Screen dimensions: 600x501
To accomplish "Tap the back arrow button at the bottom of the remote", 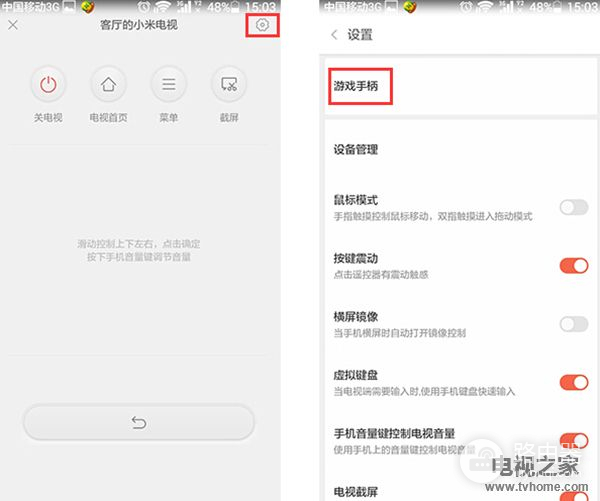I will 139,423.
